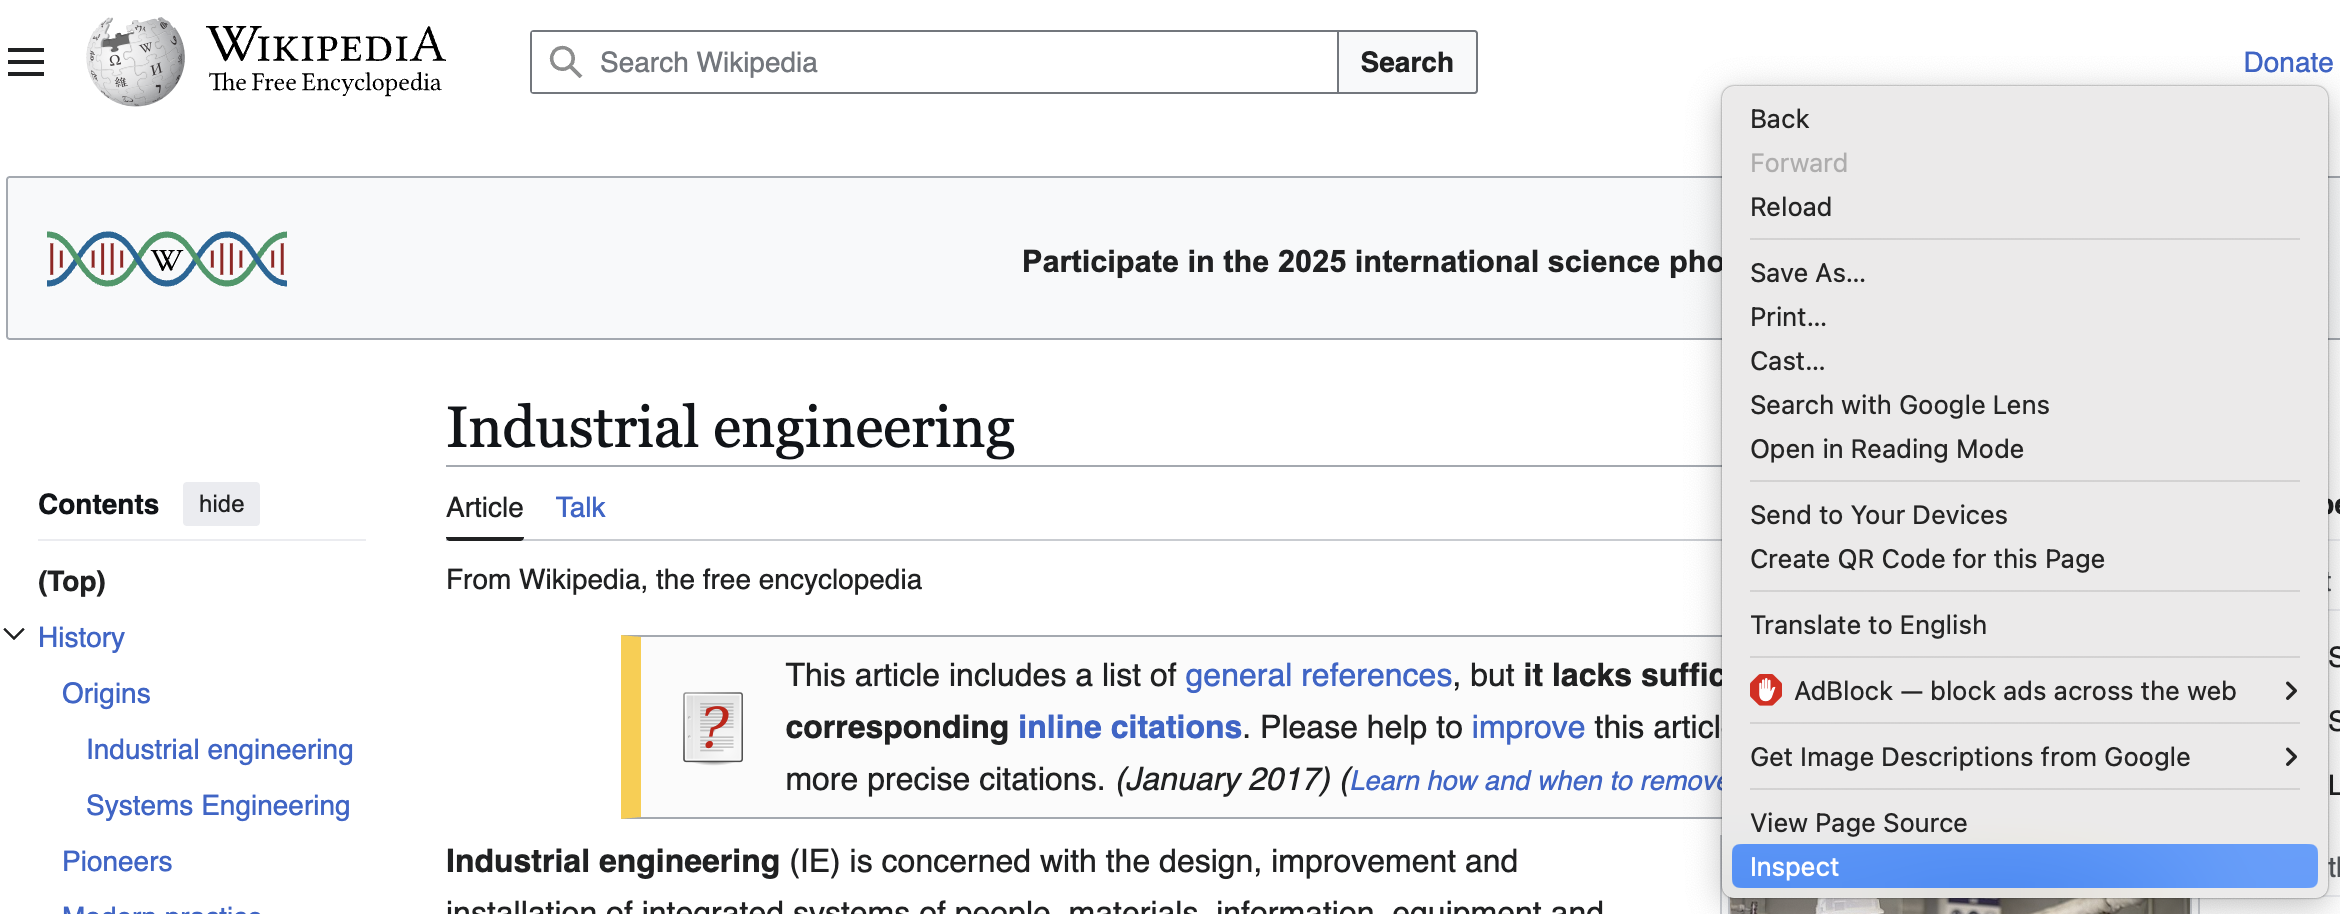Click the question mark citation notice icon

[x=712, y=727]
